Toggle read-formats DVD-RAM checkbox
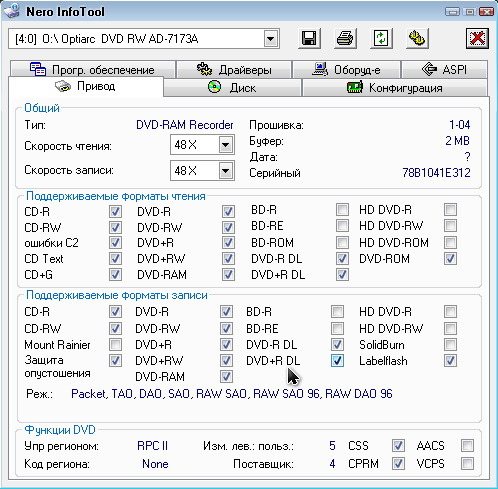Image resolution: width=498 pixels, height=489 pixels. pos(228,275)
